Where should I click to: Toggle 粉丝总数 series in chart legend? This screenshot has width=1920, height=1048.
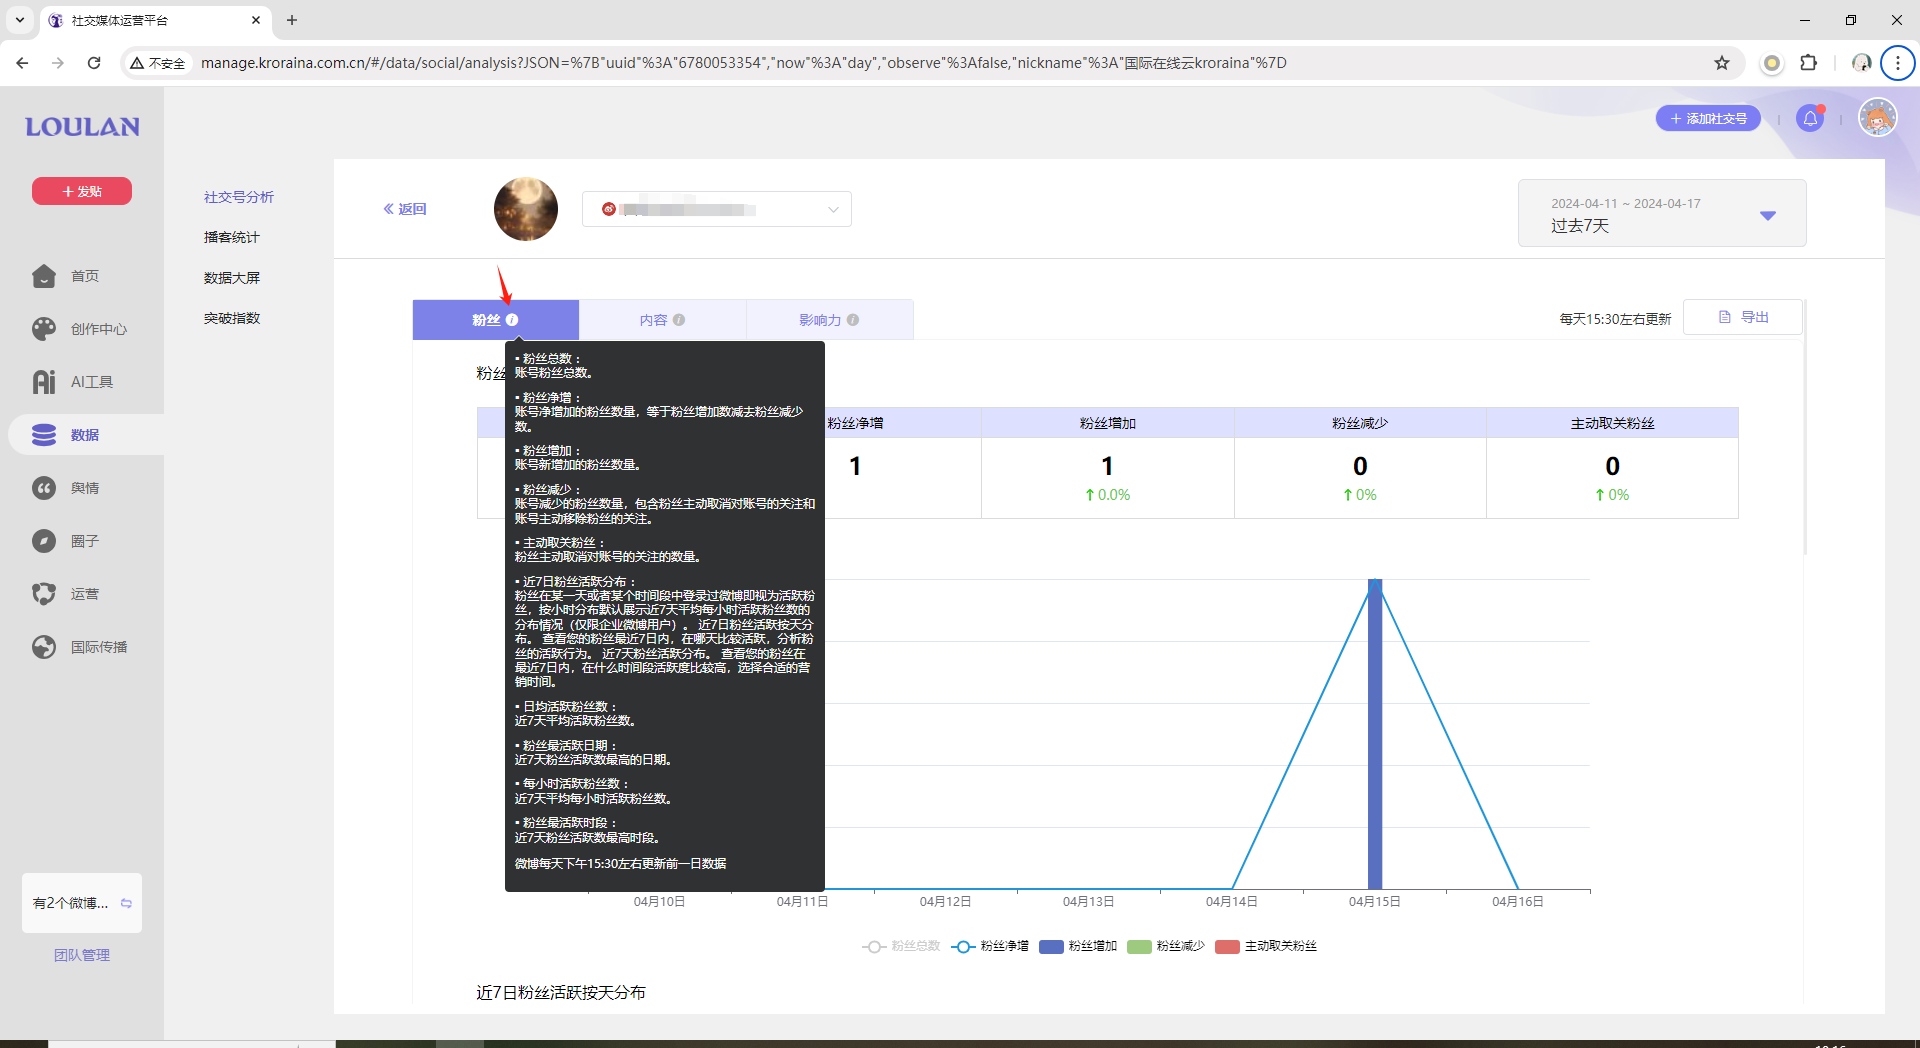[902, 946]
